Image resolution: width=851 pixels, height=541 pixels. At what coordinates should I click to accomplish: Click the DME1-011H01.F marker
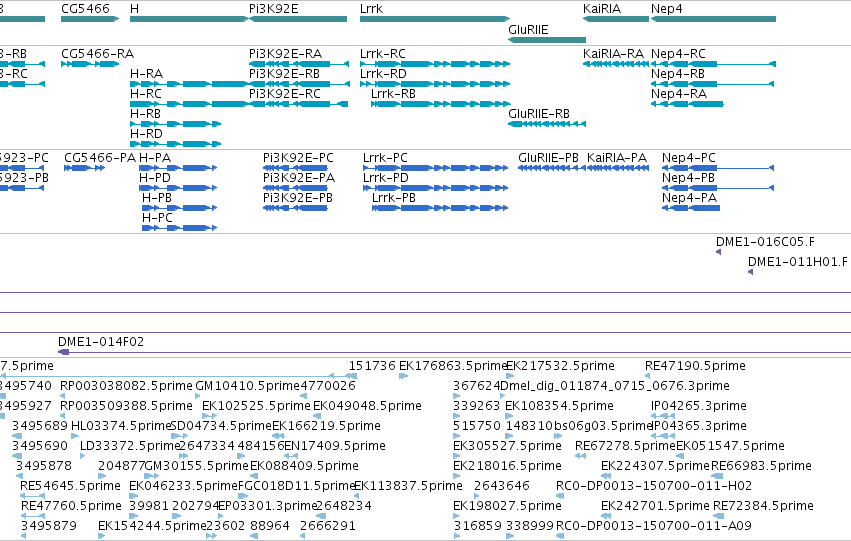[x=751, y=272]
